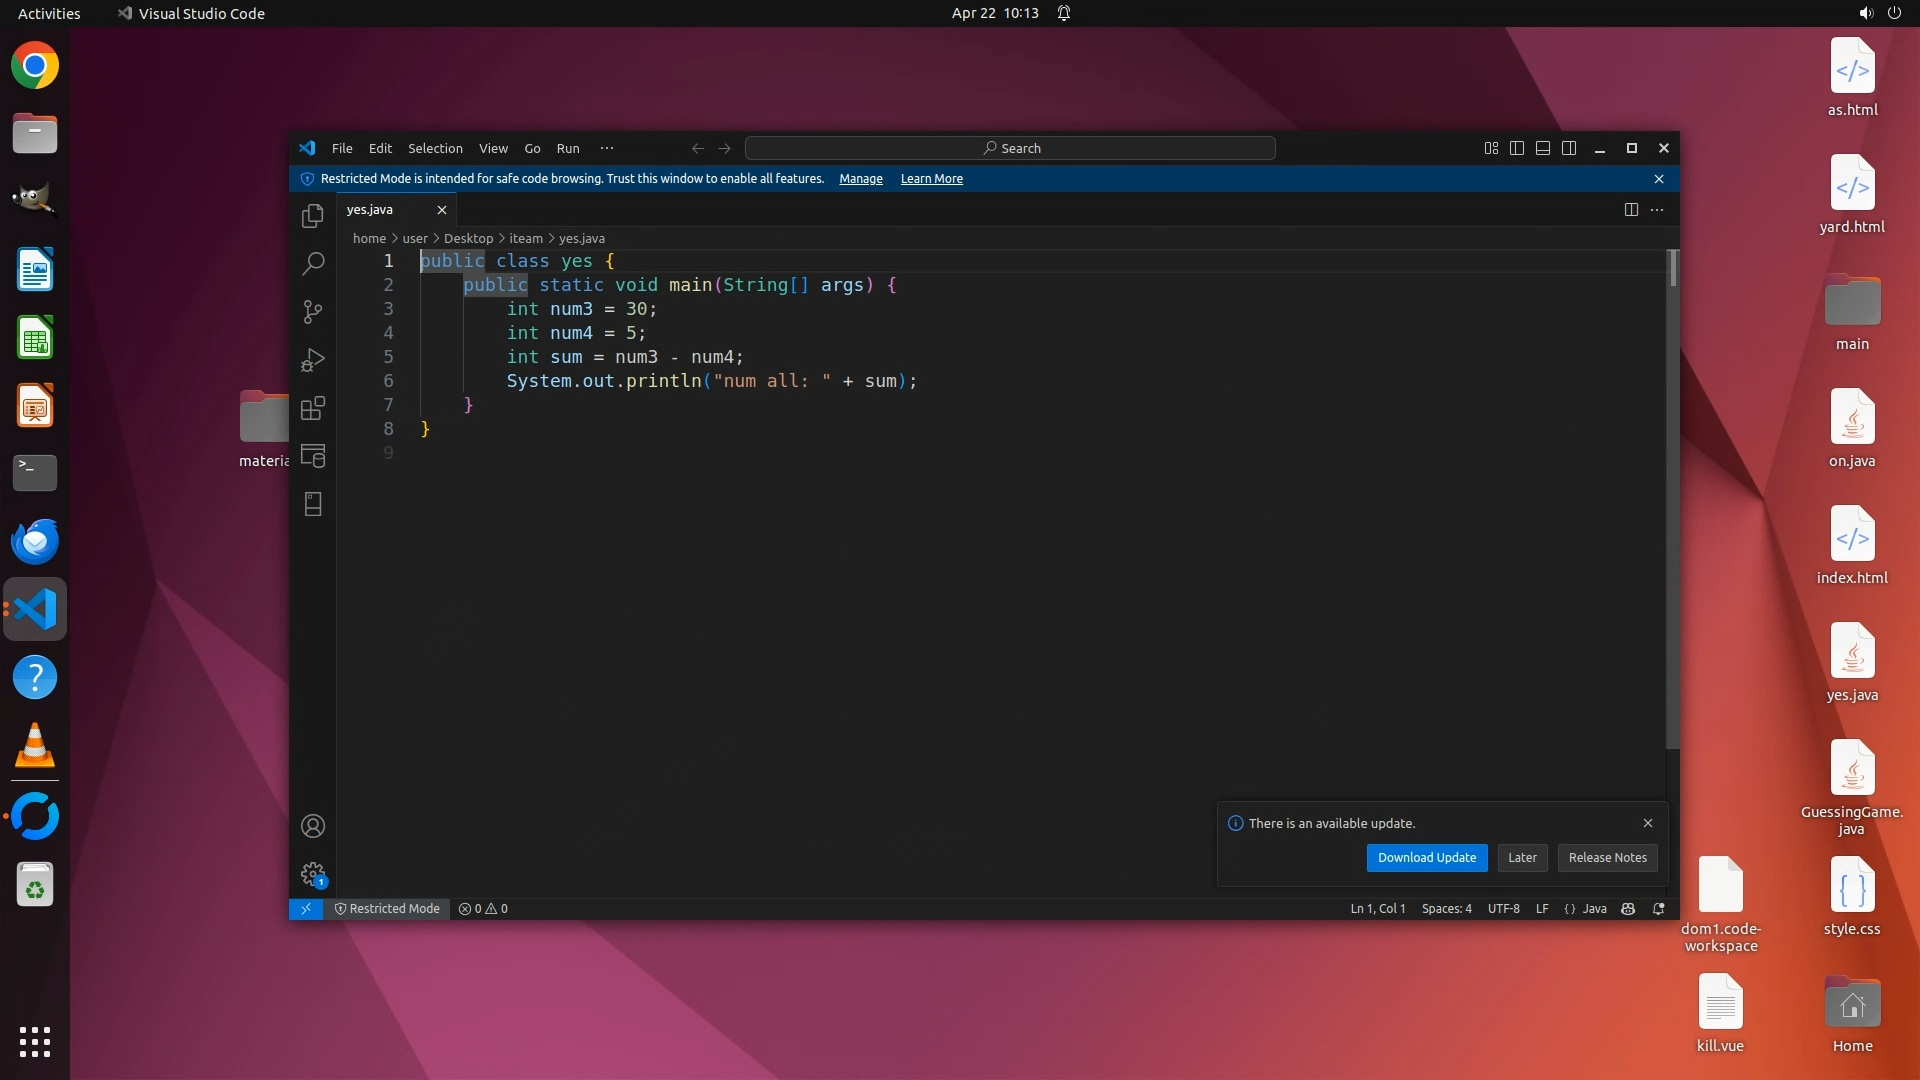The height and width of the screenshot is (1080, 1920).
Task: Open the Explorer view in activity bar
Action: coord(313,216)
